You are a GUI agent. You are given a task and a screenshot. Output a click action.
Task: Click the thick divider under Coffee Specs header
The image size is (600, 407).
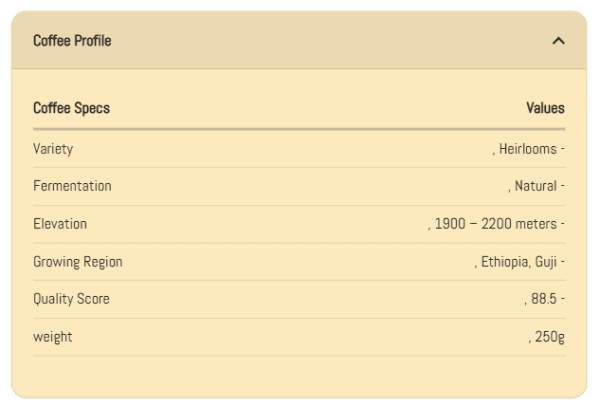(299, 129)
